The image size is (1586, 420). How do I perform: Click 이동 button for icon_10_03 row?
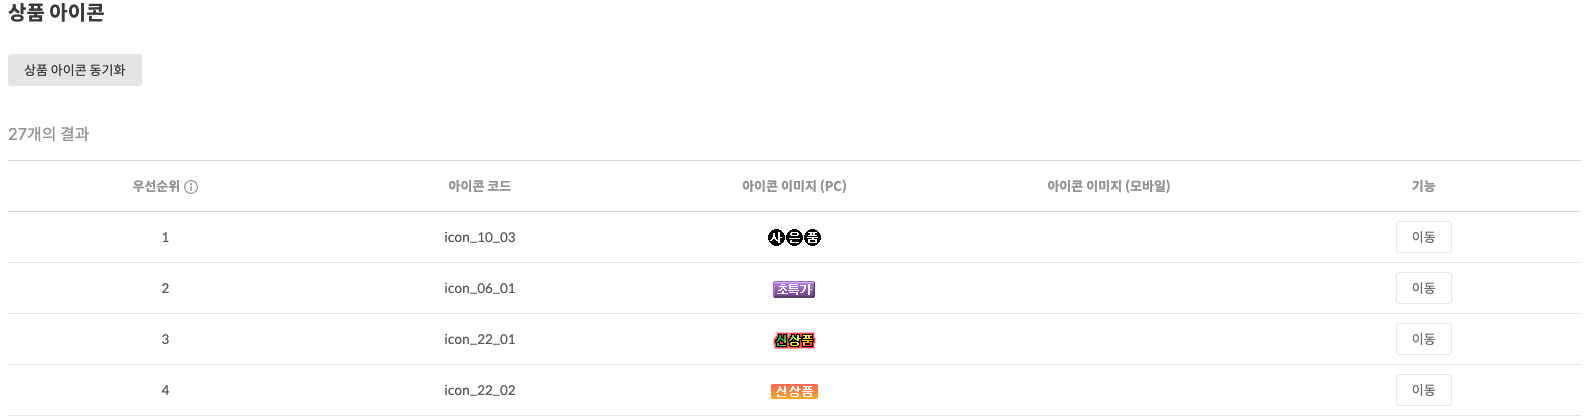[1423, 237]
